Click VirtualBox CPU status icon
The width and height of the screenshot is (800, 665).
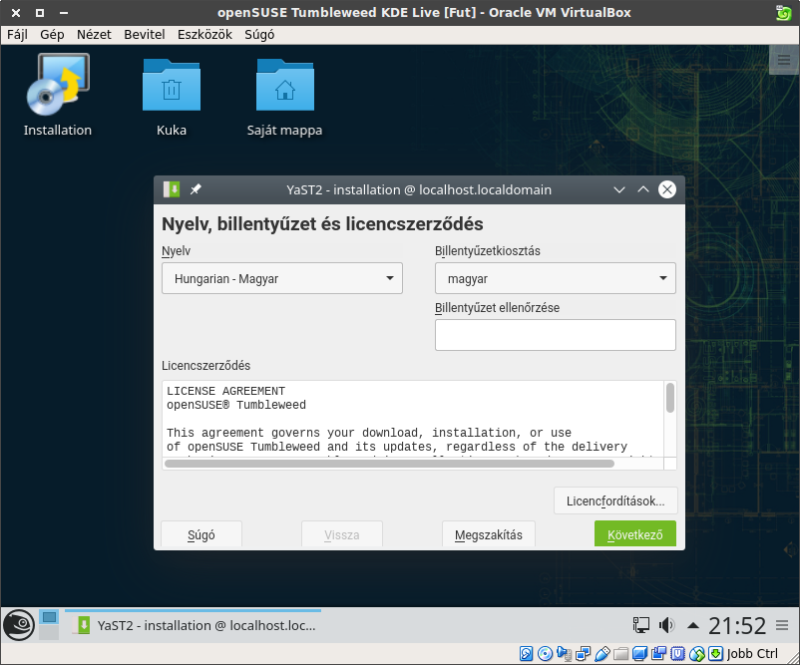coord(678,654)
